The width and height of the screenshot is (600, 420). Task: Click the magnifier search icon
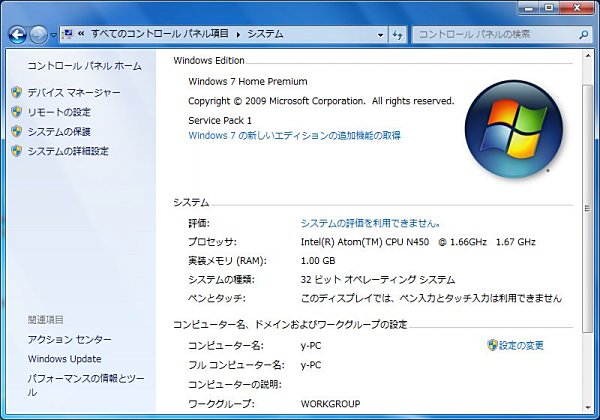tap(584, 35)
